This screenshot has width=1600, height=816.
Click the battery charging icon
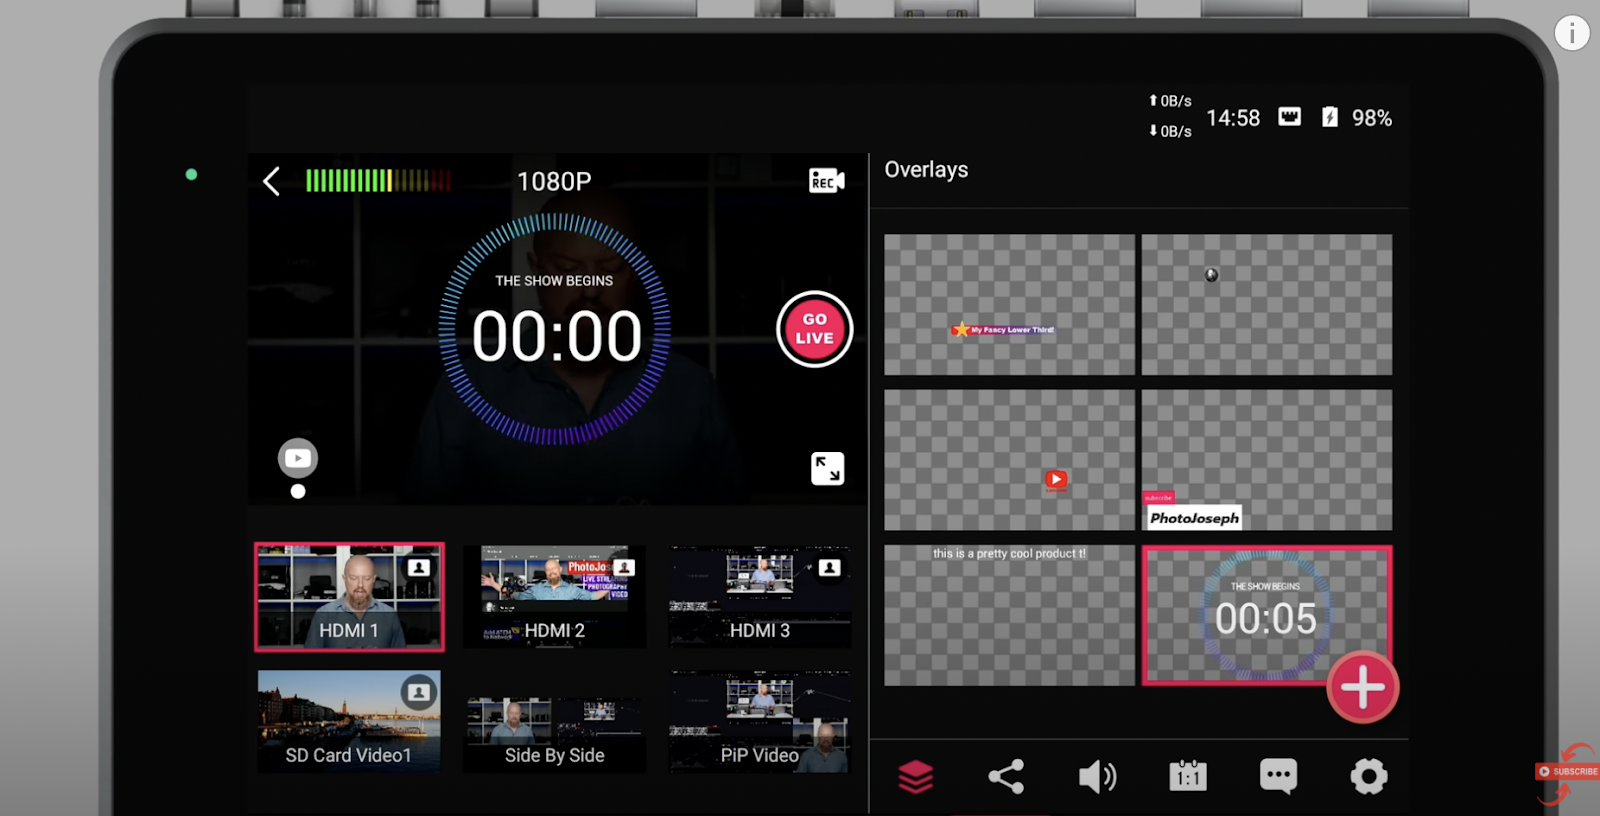1329,117
